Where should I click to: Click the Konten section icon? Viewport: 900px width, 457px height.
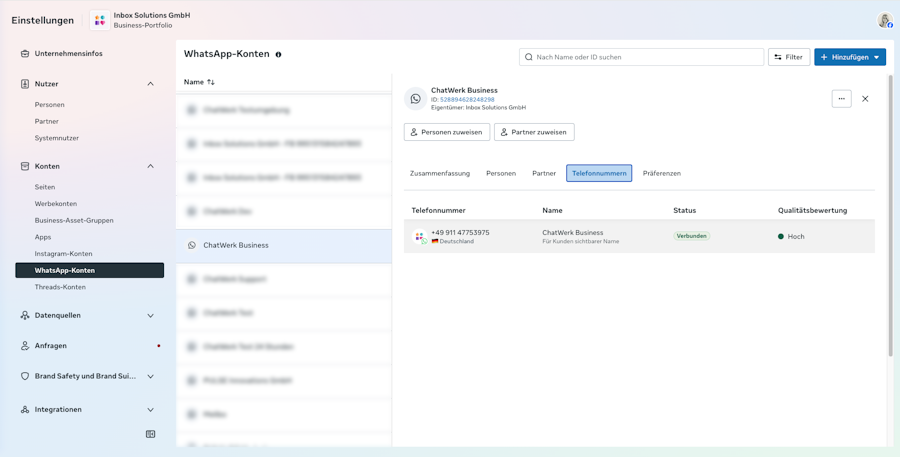25,166
